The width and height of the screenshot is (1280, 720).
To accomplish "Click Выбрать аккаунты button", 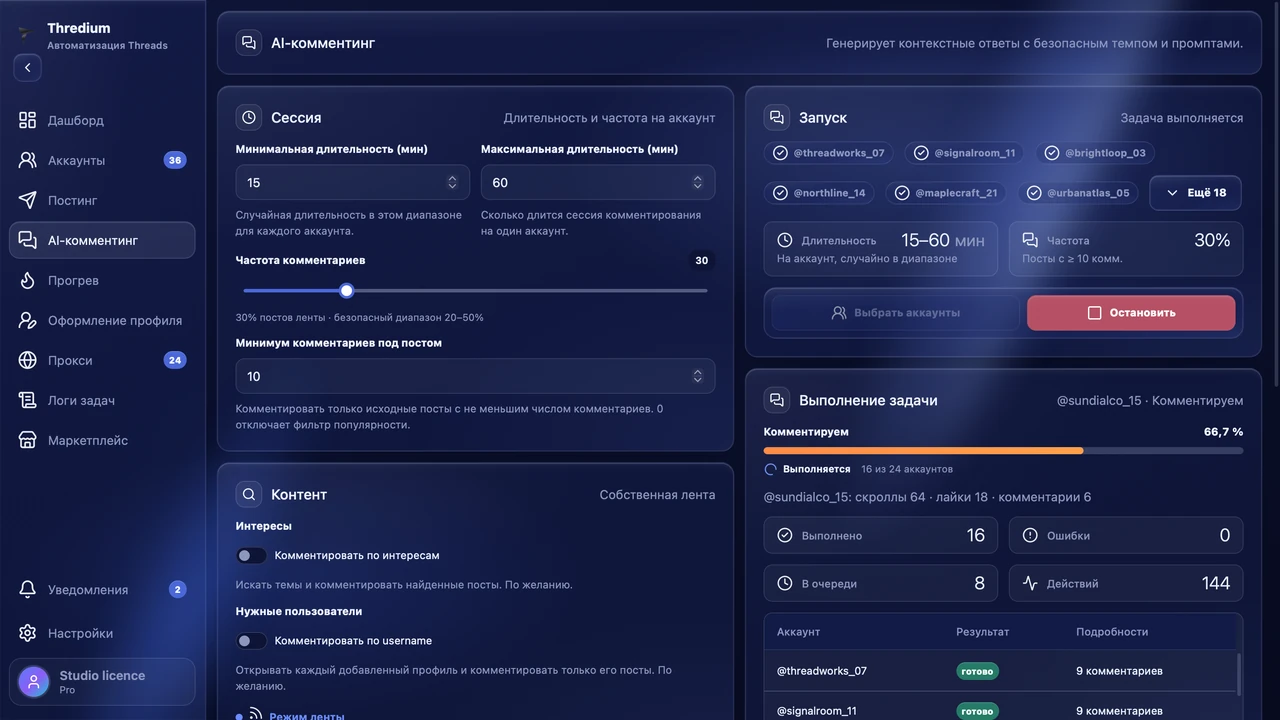I will (895, 313).
